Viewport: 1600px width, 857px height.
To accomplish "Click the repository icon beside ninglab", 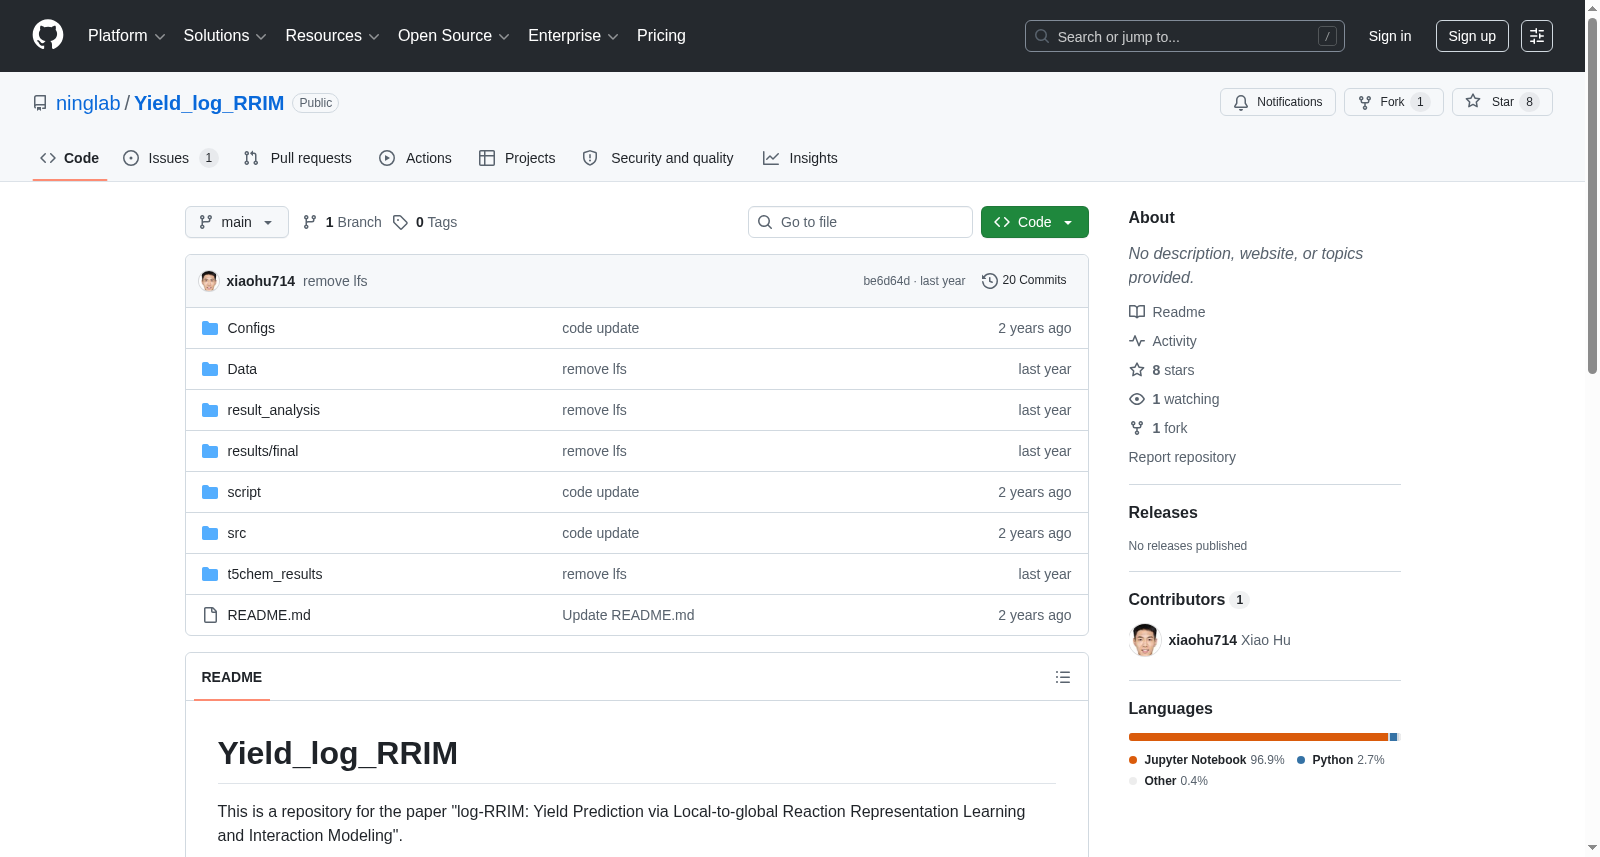I will [40, 103].
